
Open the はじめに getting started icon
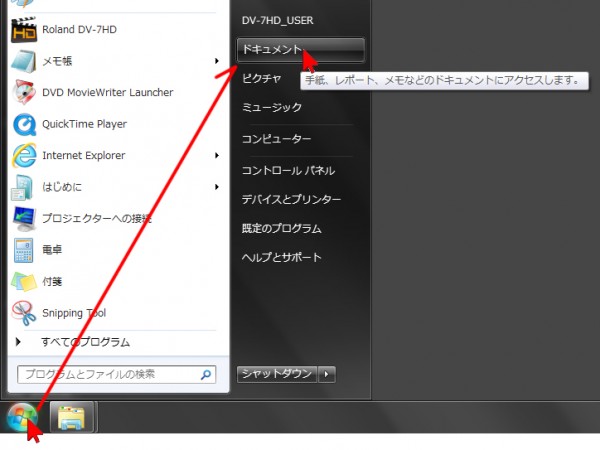23,187
